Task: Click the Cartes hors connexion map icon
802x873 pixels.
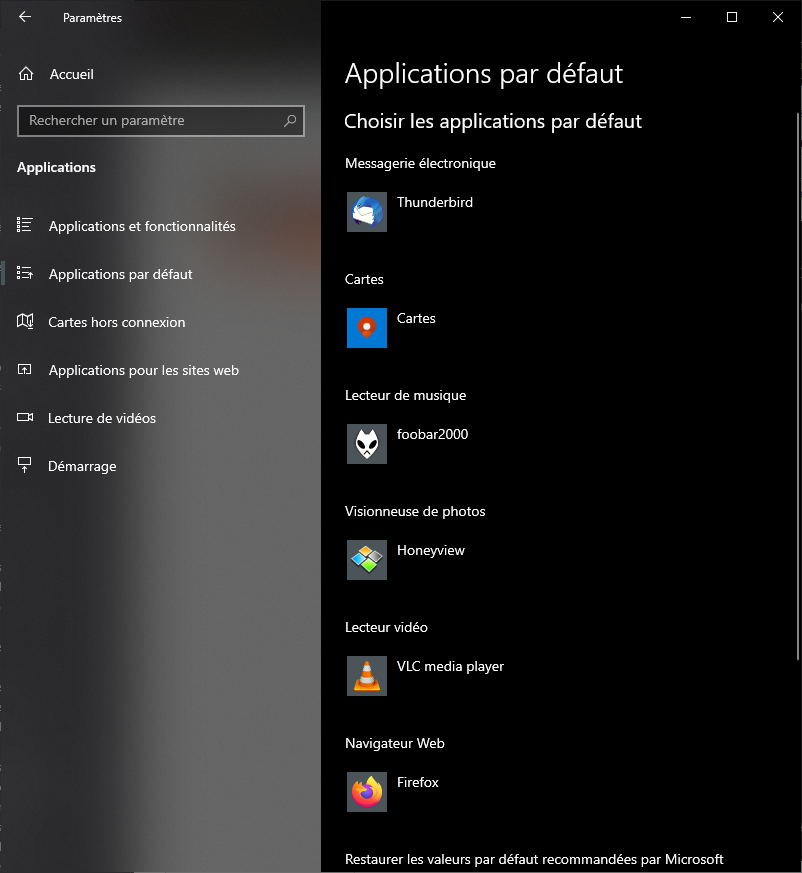Action: (x=25, y=321)
